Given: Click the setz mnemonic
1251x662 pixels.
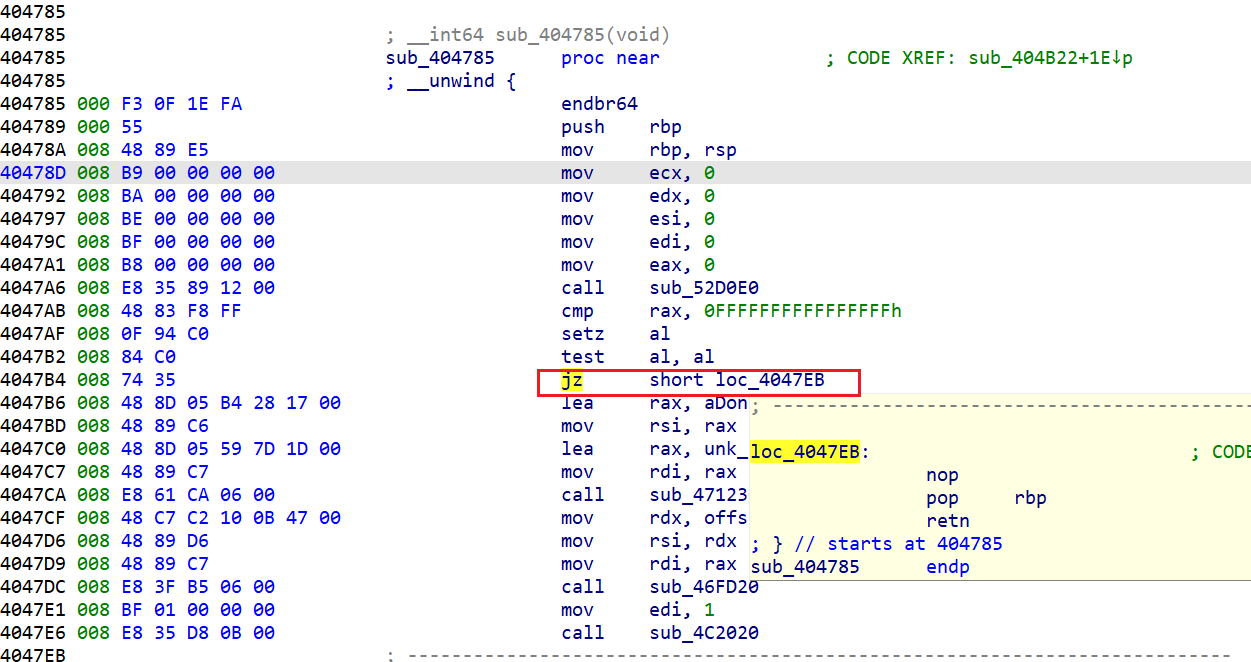Looking at the screenshot, I should pyautogui.click(x=583, y=334).
